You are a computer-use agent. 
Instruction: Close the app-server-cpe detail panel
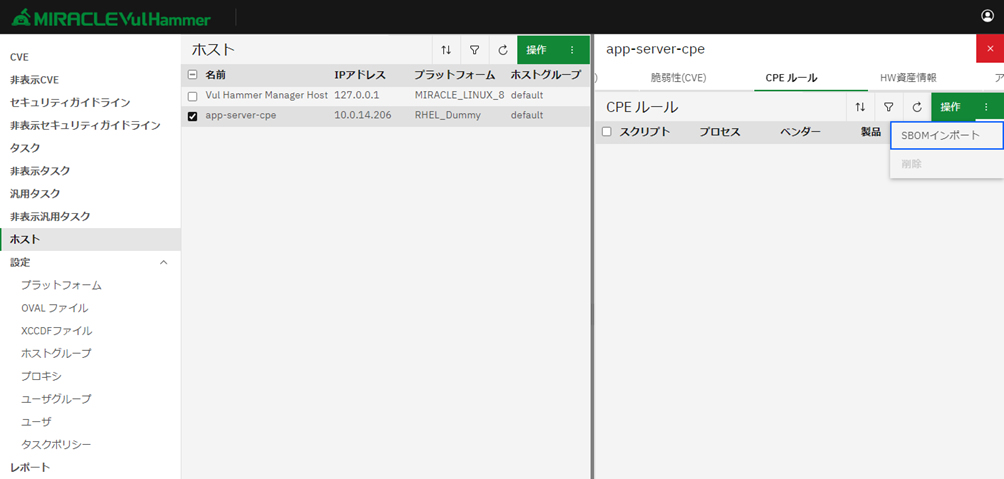[x=990, y=49]
